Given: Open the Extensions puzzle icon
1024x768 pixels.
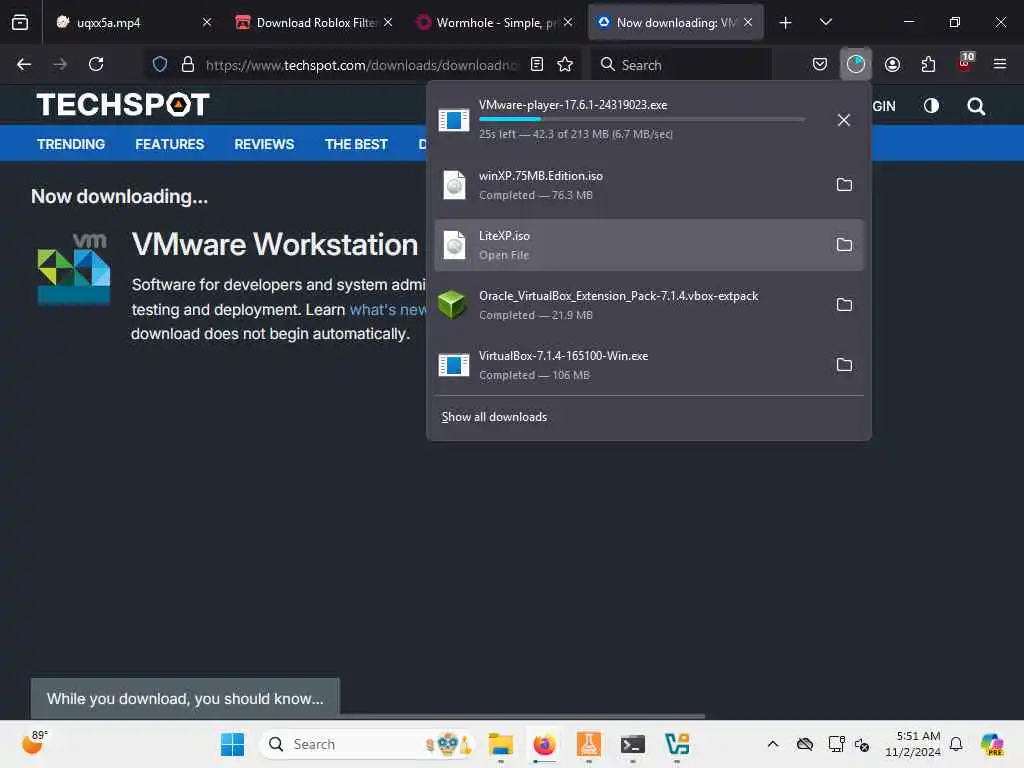Looking at the screenshot, I should click(928, 64).
